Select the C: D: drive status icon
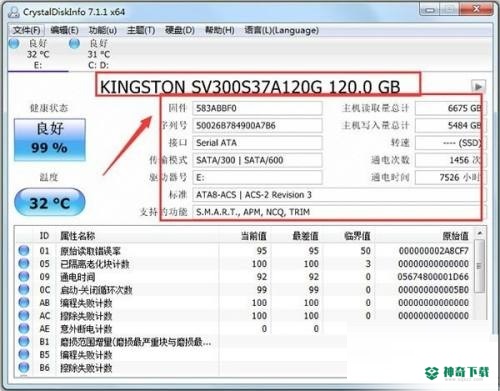Image resolution: width=500 pixels, height=391 pixels. pyautogui.click(x=74, y=43)
